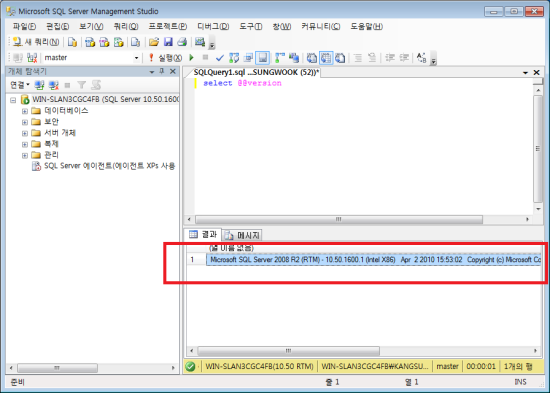This screenshot has height=393, width=550.
Task: Toggle Include Client Statistics
Action: [294, 58]
